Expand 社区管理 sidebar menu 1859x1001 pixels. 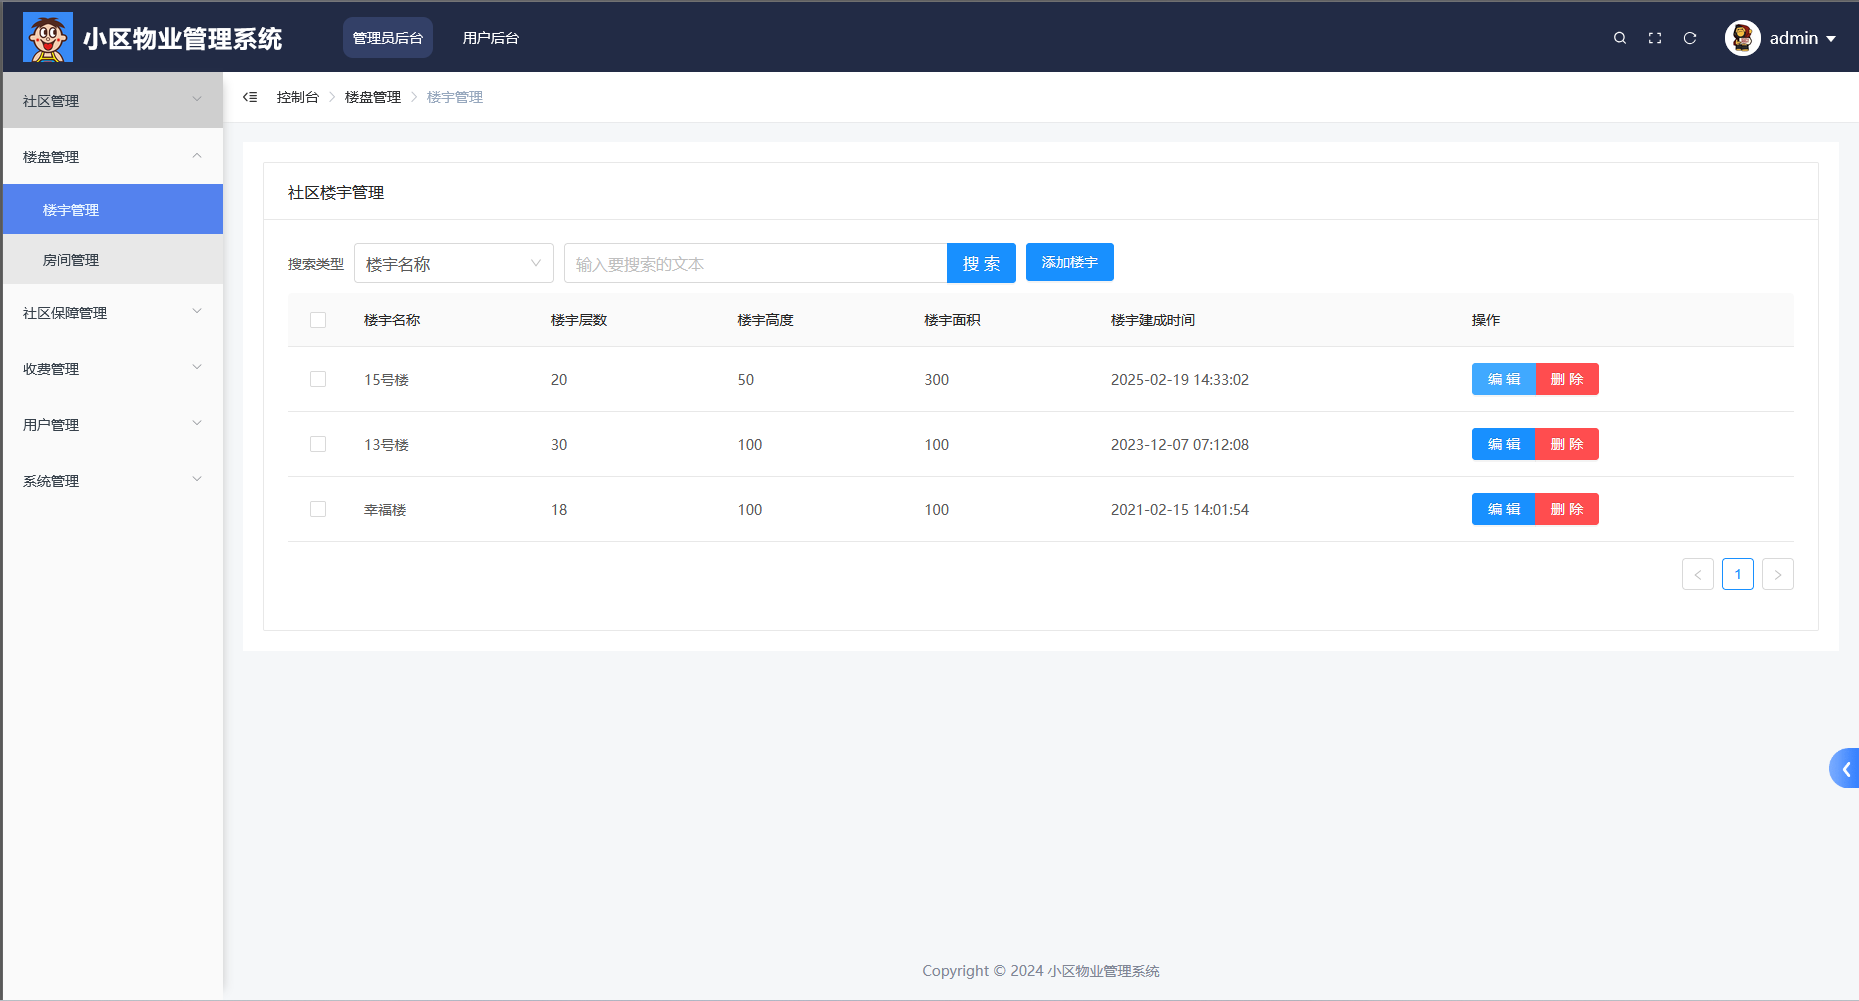[x=113, y=100]
